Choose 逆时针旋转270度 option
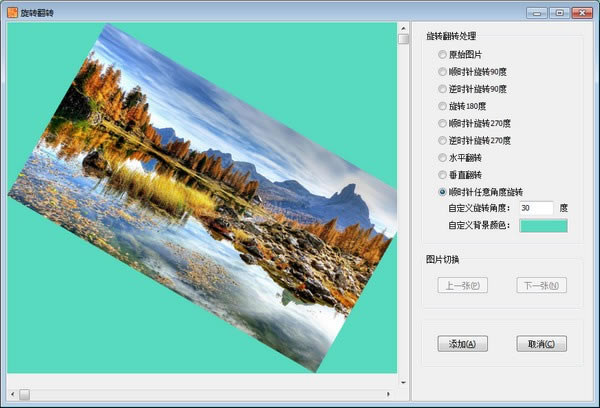This screenshot has width=600, height=408. click(x=443, y=140)
